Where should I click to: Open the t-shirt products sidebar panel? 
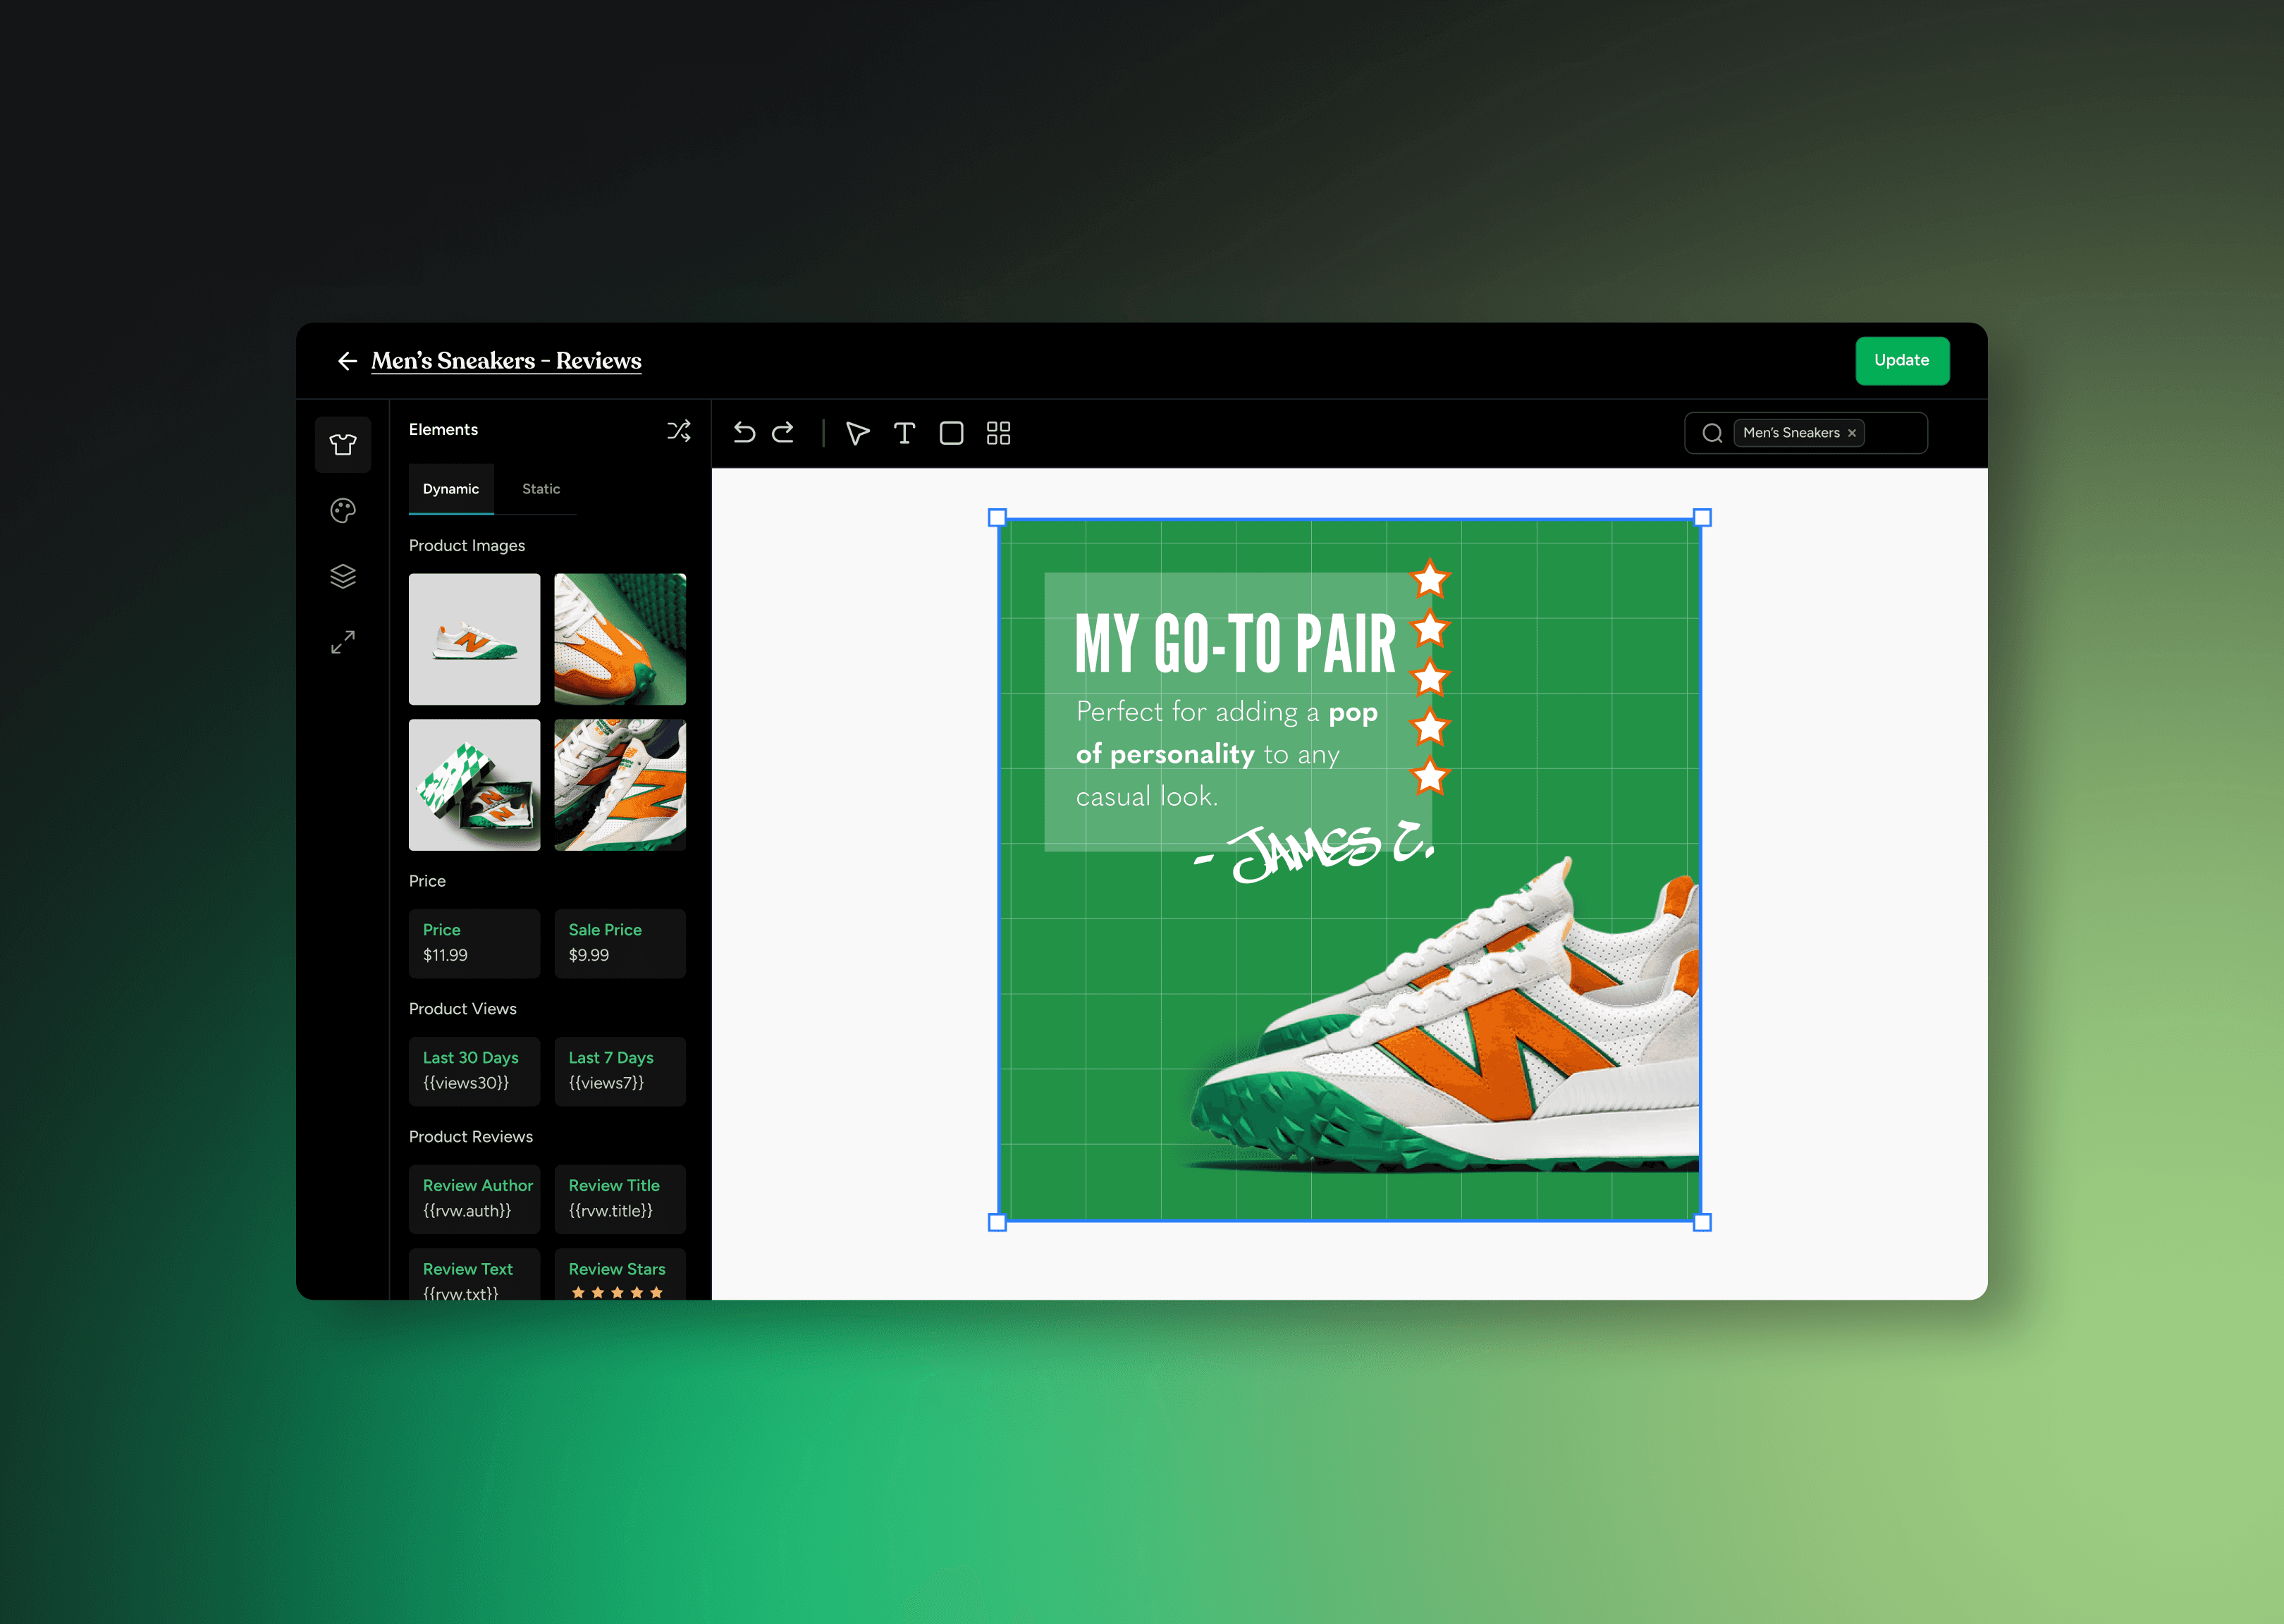click(x=343, y=445)
